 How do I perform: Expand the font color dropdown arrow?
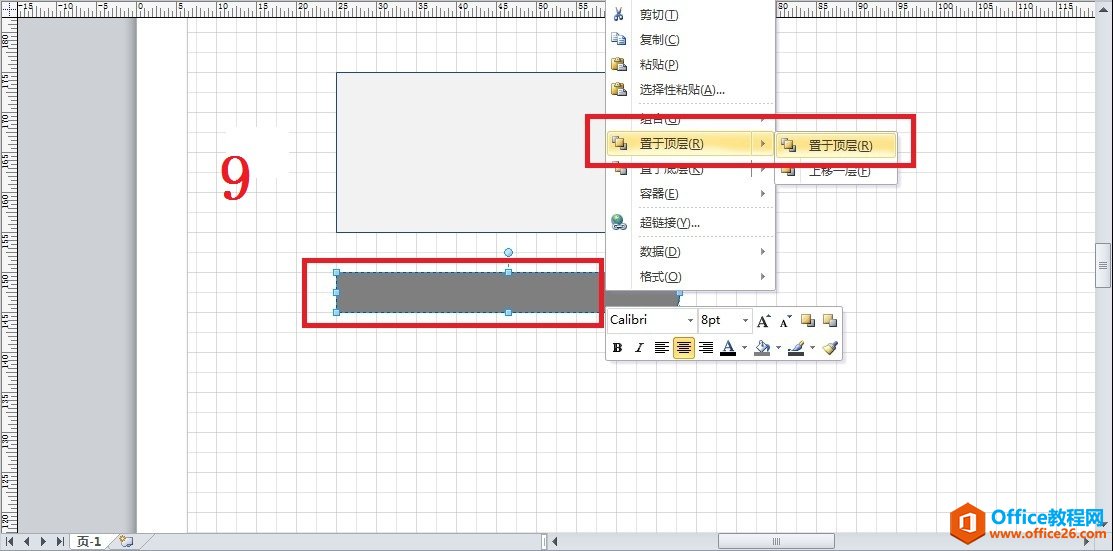click(744, 348)
